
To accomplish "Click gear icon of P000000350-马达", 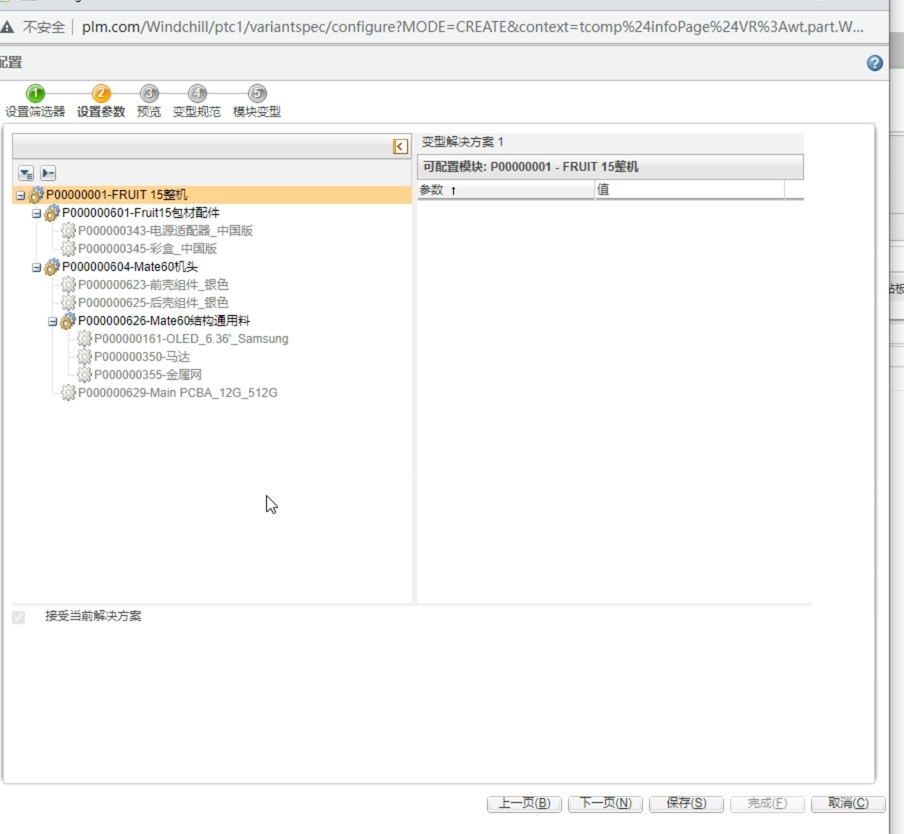I will (x=84, y=357).
